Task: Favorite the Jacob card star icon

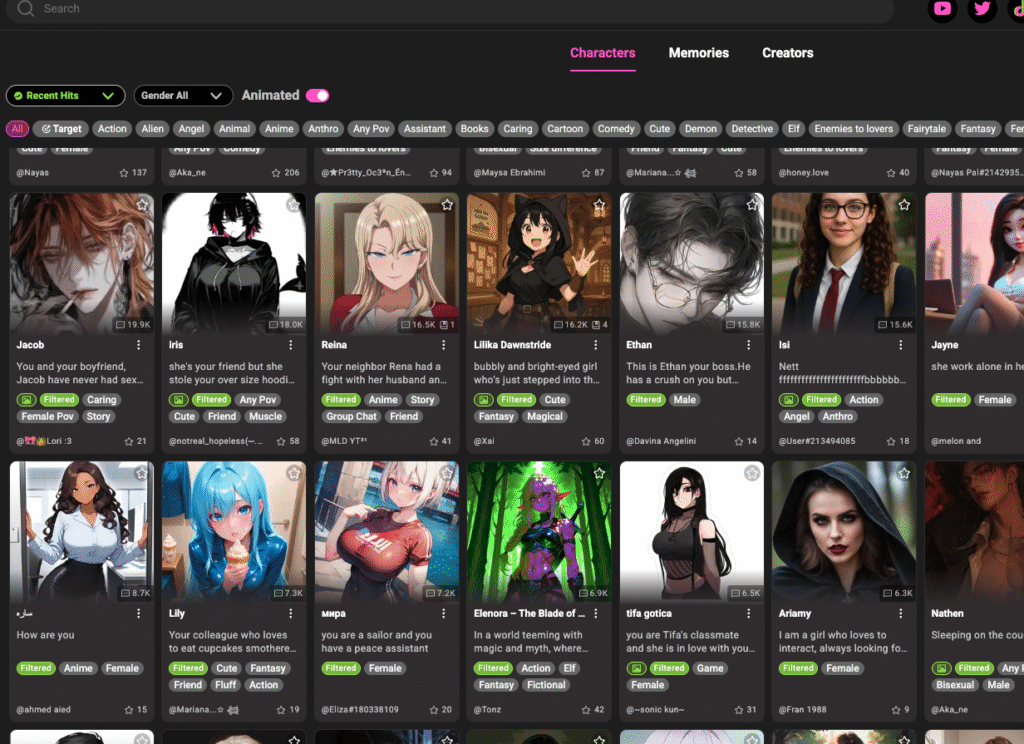Action: pyautogui.click(x=142, y=205)
